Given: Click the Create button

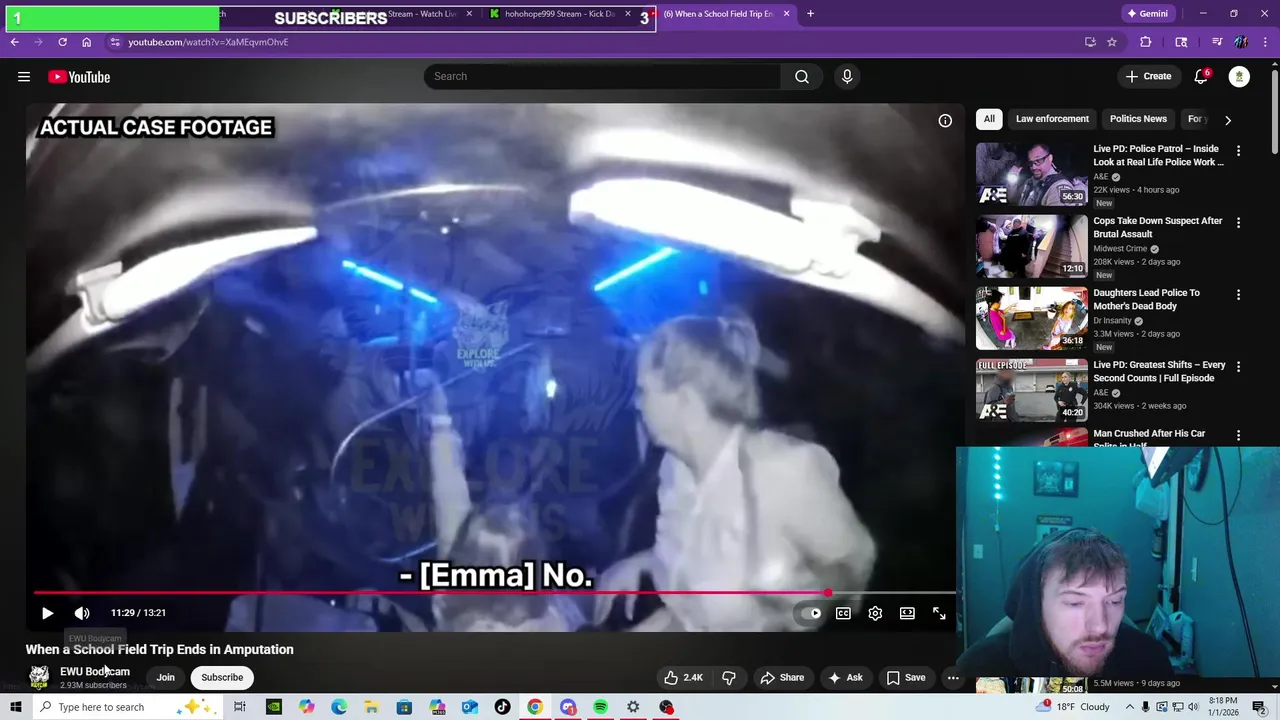Looking at the screenshot, I should 1148,76.
